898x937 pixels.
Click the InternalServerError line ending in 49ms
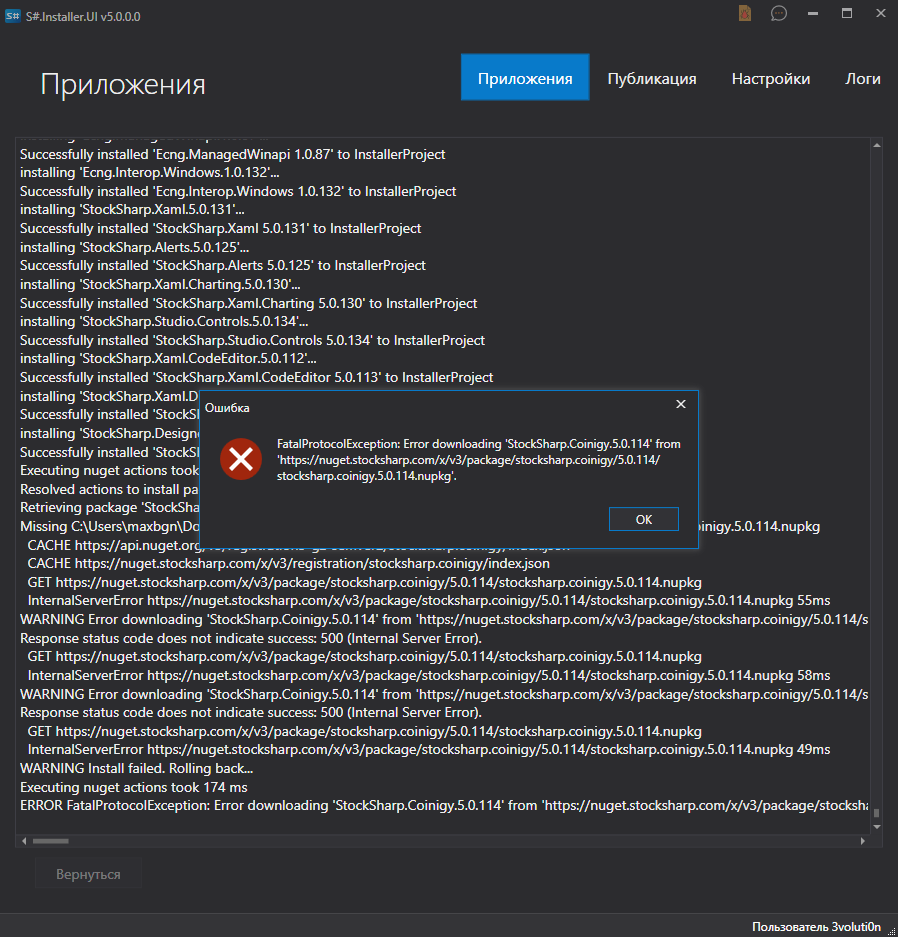pos(429,749)
